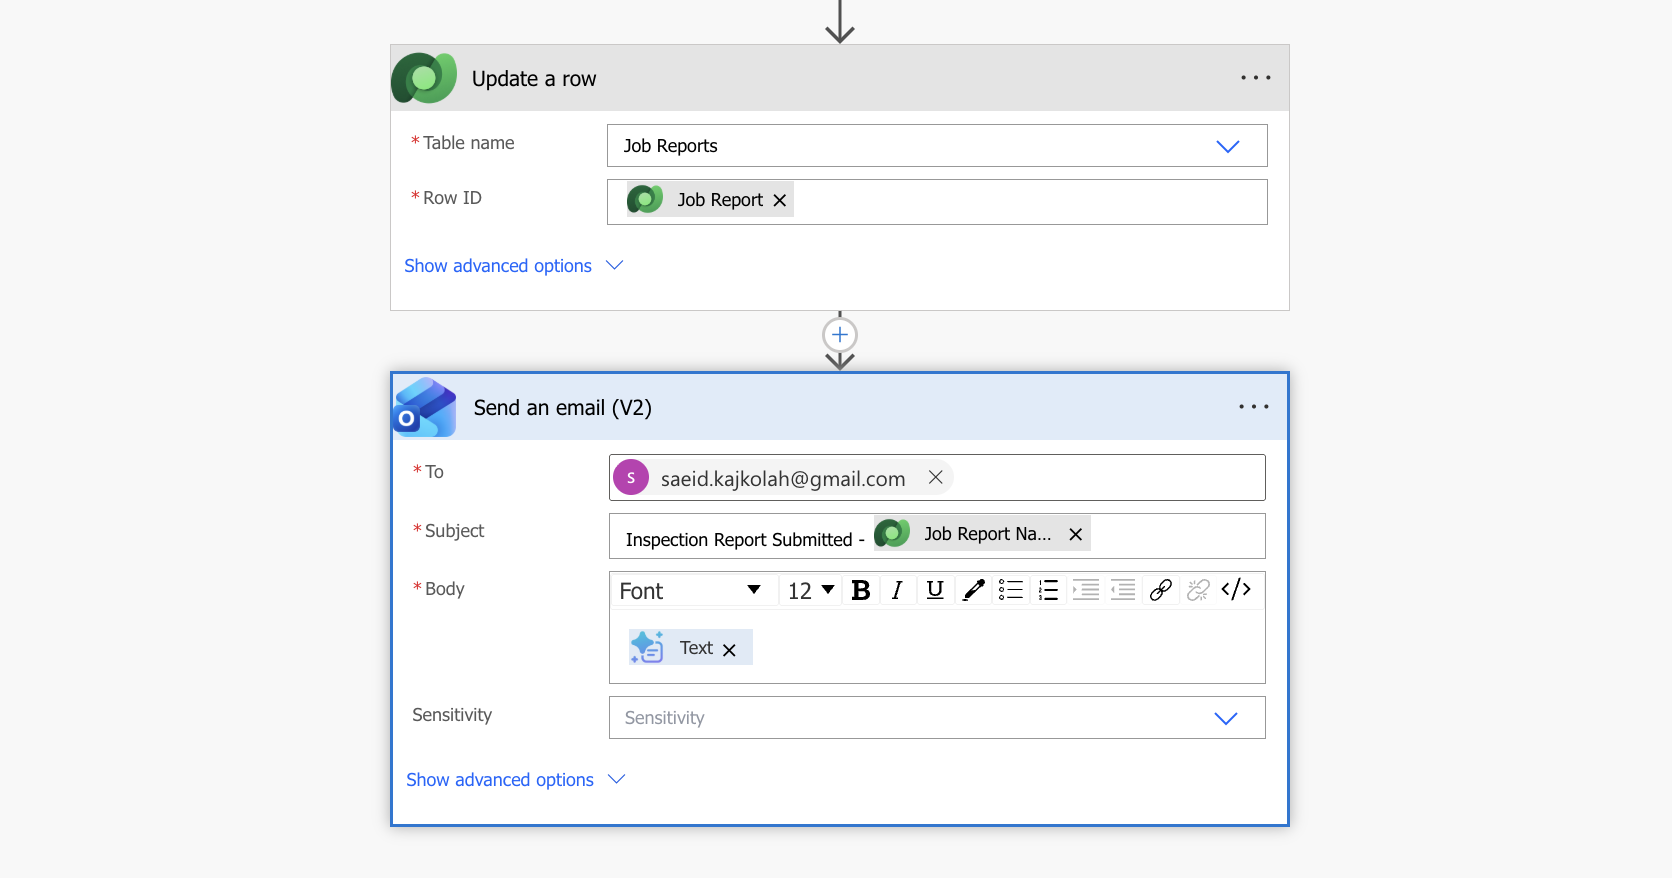Viewport: 1672px width, 878px height.
Task: Open the font size 12 dropdown
Action: tap(810, 591)
